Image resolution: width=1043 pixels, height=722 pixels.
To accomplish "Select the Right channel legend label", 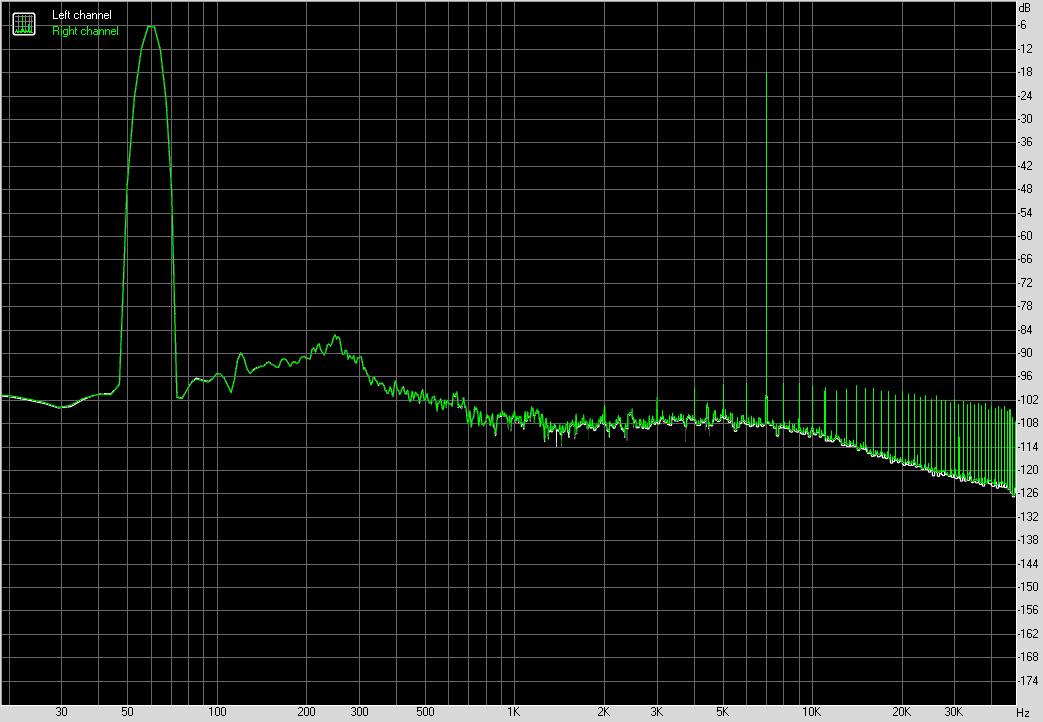I will point(85,31).
